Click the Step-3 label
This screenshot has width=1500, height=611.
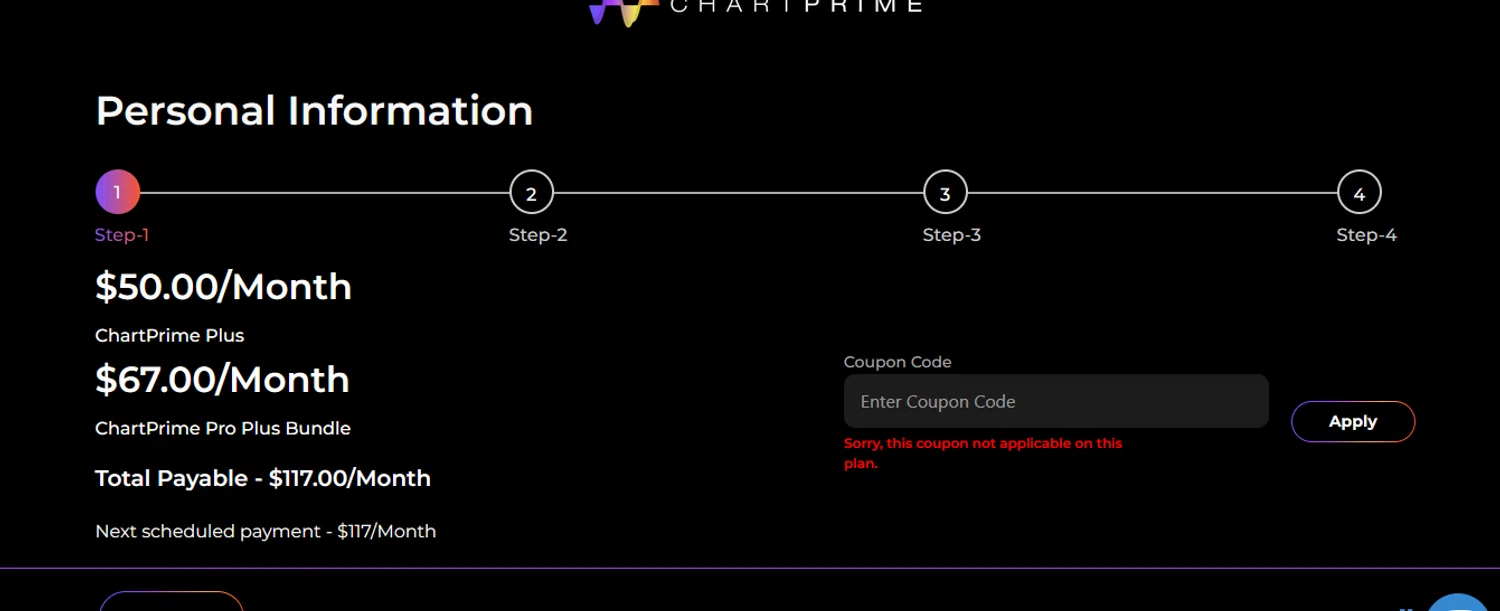coord(952,235)
